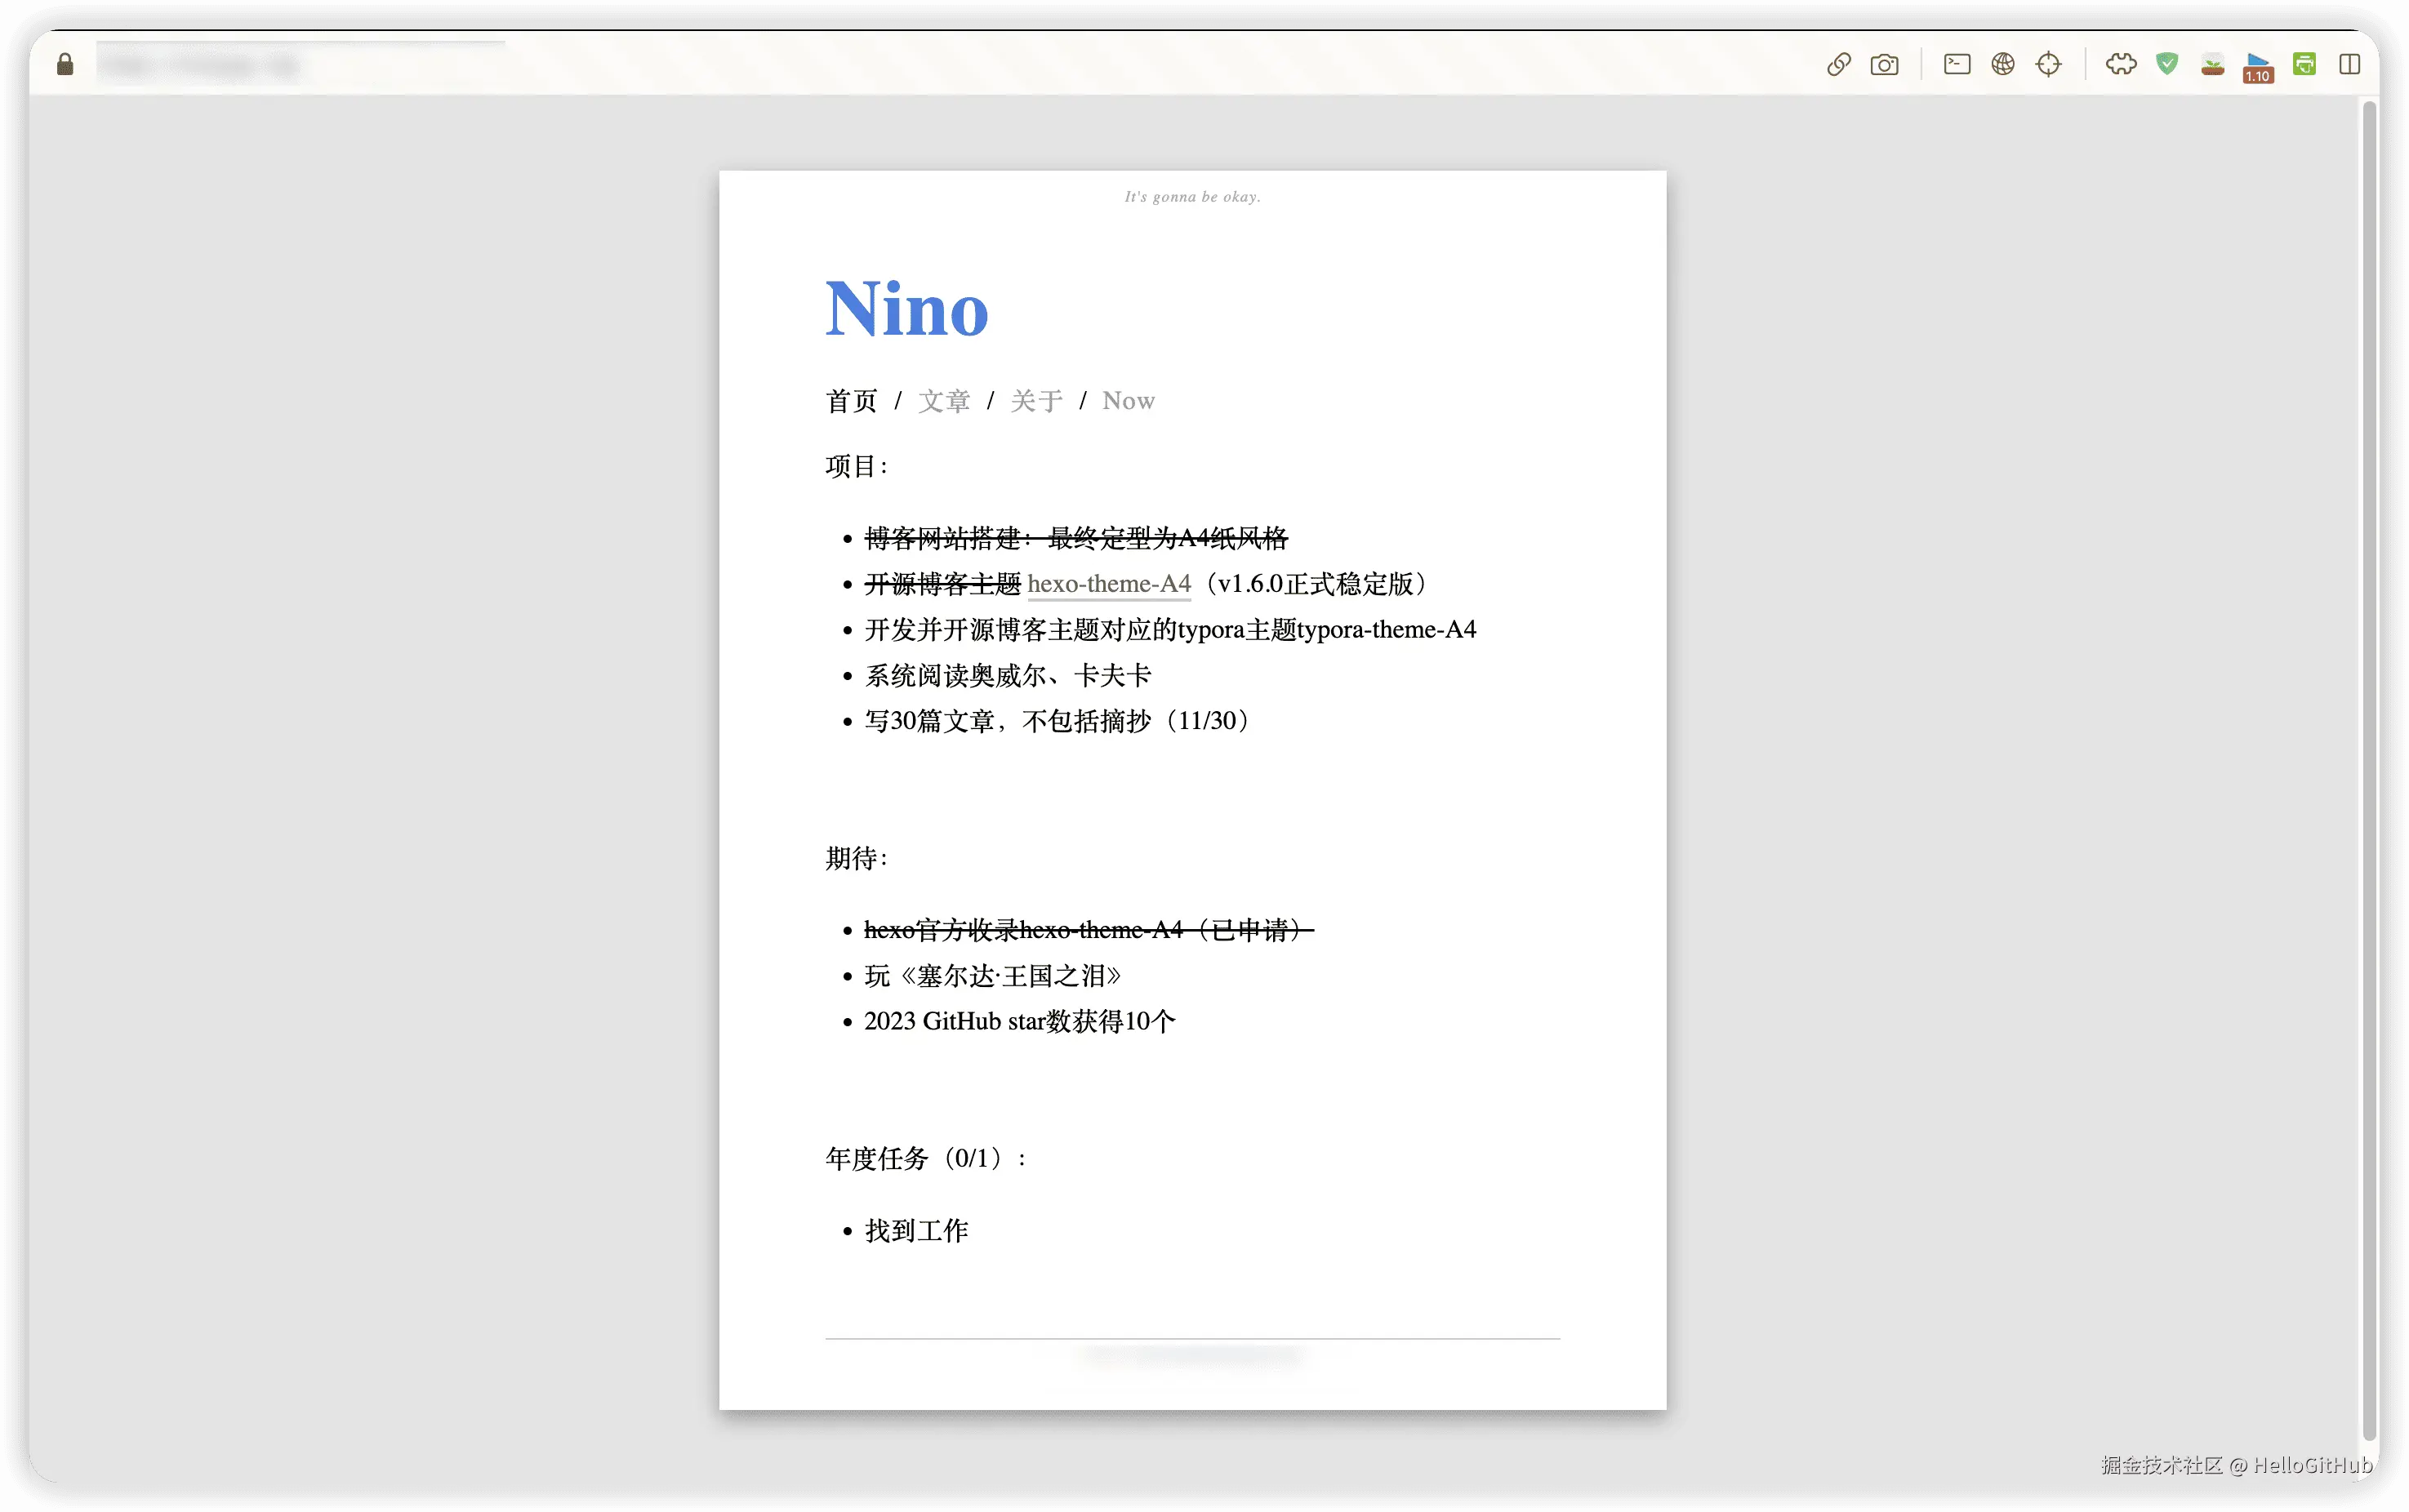Click the copy link chain icon
This screenshot has height=1512, width=2409.
(1838, 65)
